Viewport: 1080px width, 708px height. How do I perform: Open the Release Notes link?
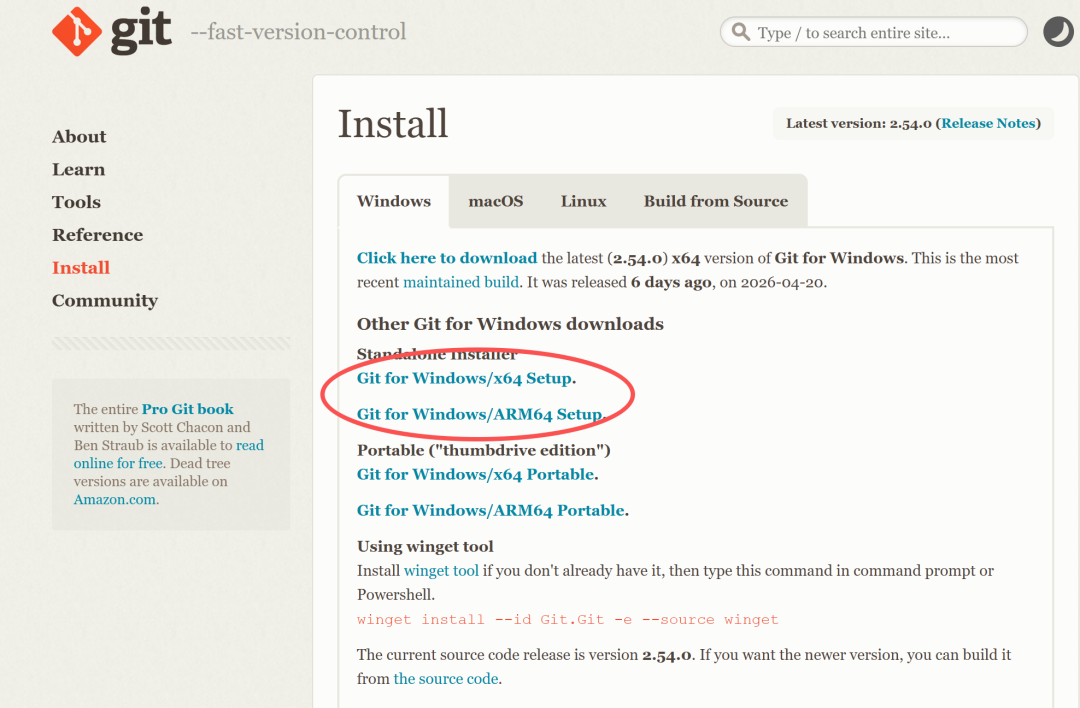988,123
